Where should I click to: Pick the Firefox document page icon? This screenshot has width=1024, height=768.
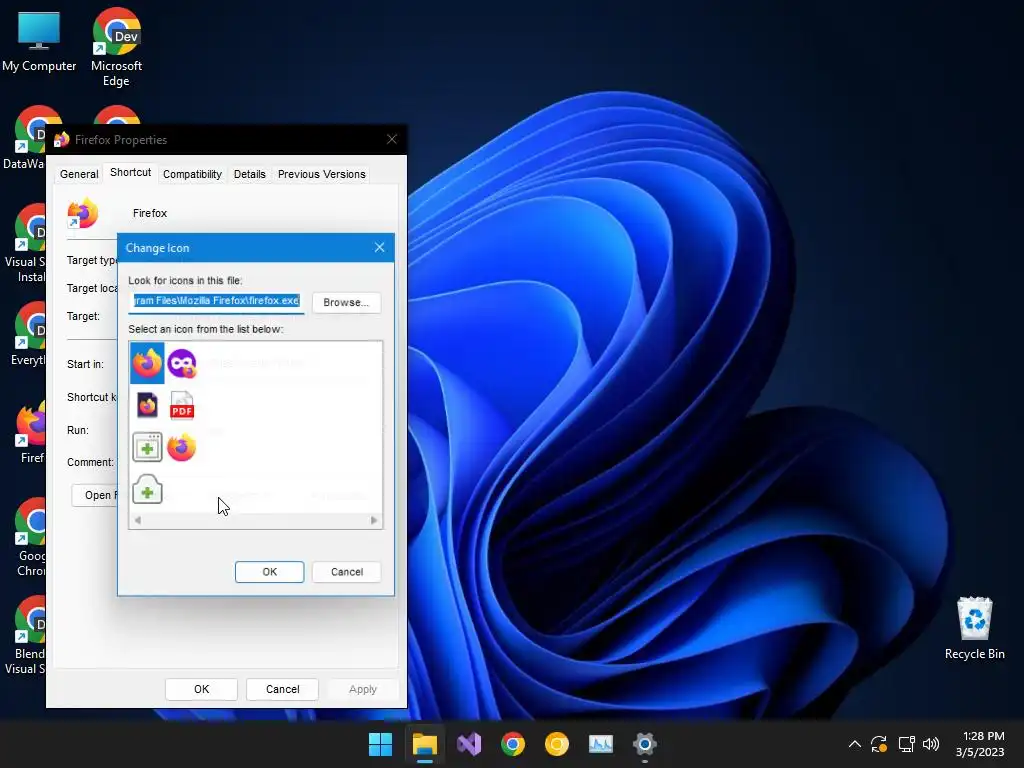[x=147, y=405]
